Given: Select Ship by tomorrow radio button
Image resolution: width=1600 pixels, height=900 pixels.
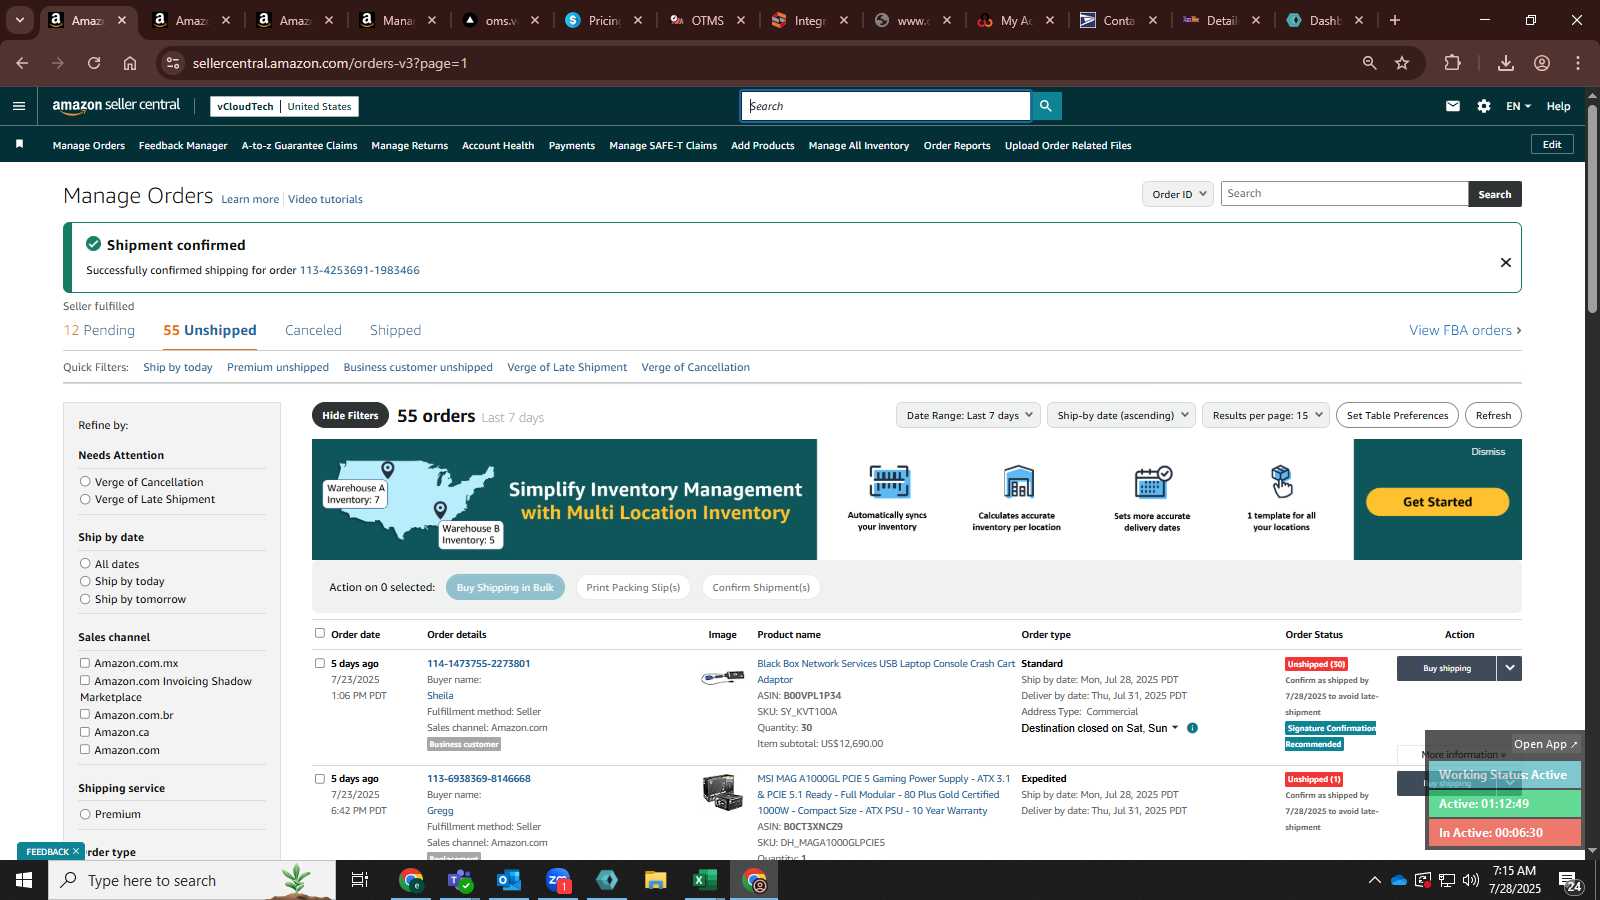Looking at the screenshot, I should click(x=85, y=599).
